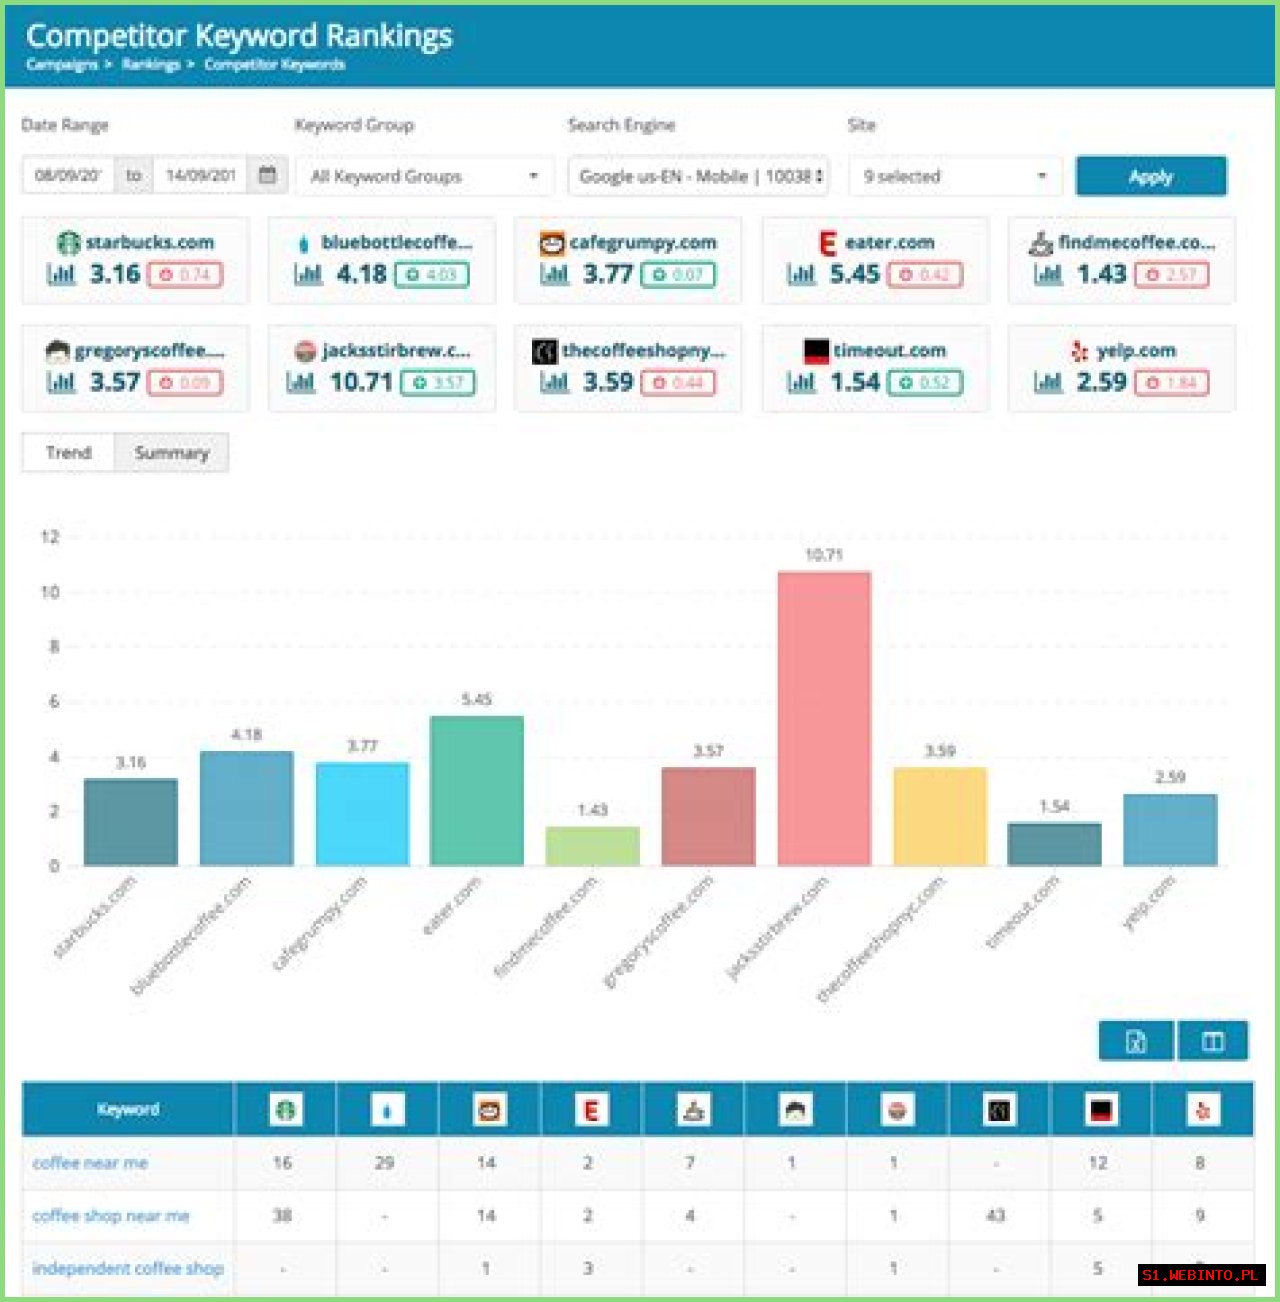
Task: Click the bar chart icon on yelp.com card
Action: [x=1048, y=382]
